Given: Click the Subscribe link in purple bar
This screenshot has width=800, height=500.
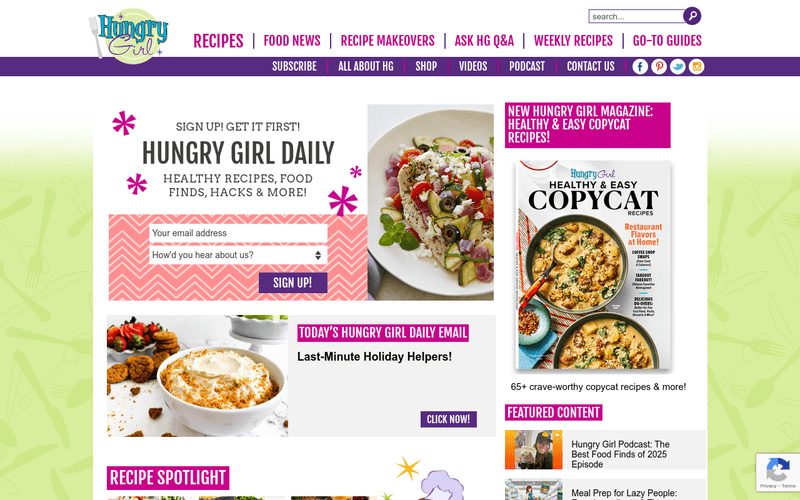Looking at the screenshot, I should pos(294,67).
